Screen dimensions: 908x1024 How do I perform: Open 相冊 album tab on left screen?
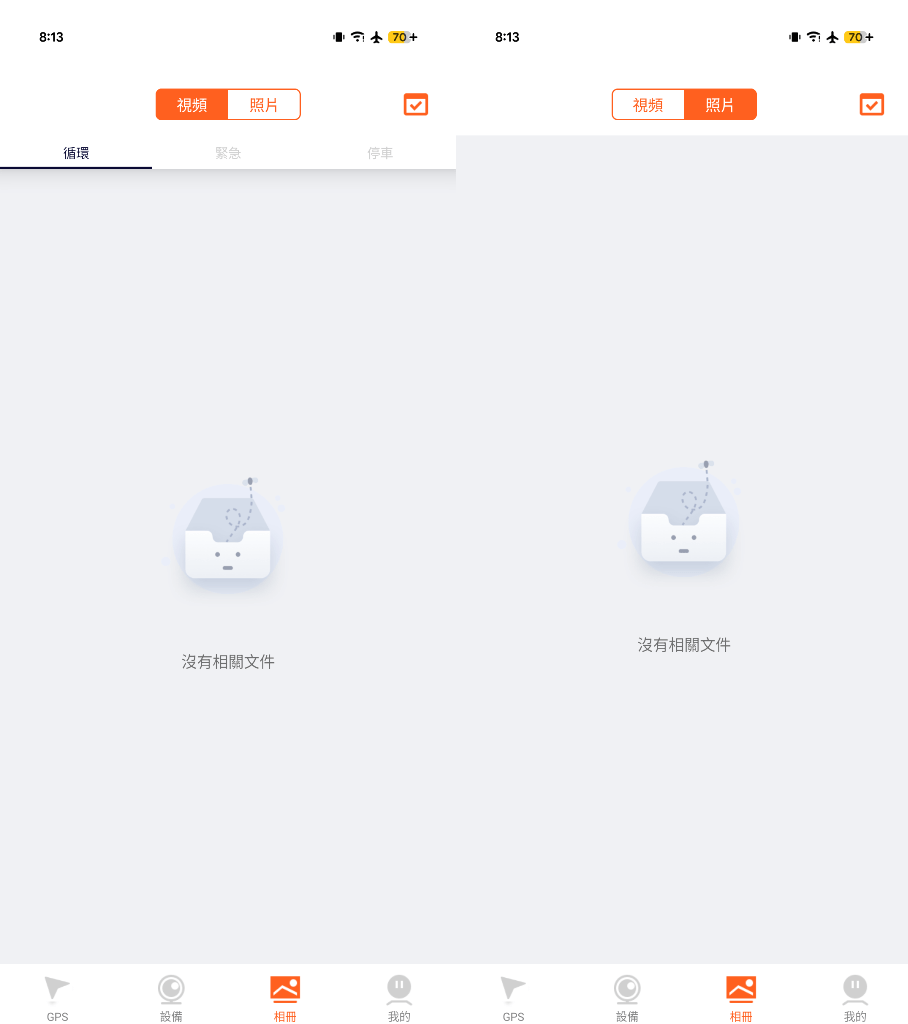pos(285,998)
